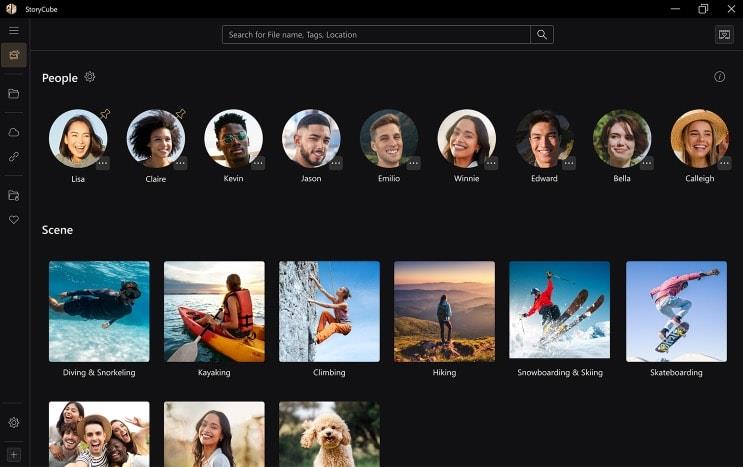Click the display icon in the top right
This screenshot has height=467, width=743.
pyautogui.click(x=724, y=35)
